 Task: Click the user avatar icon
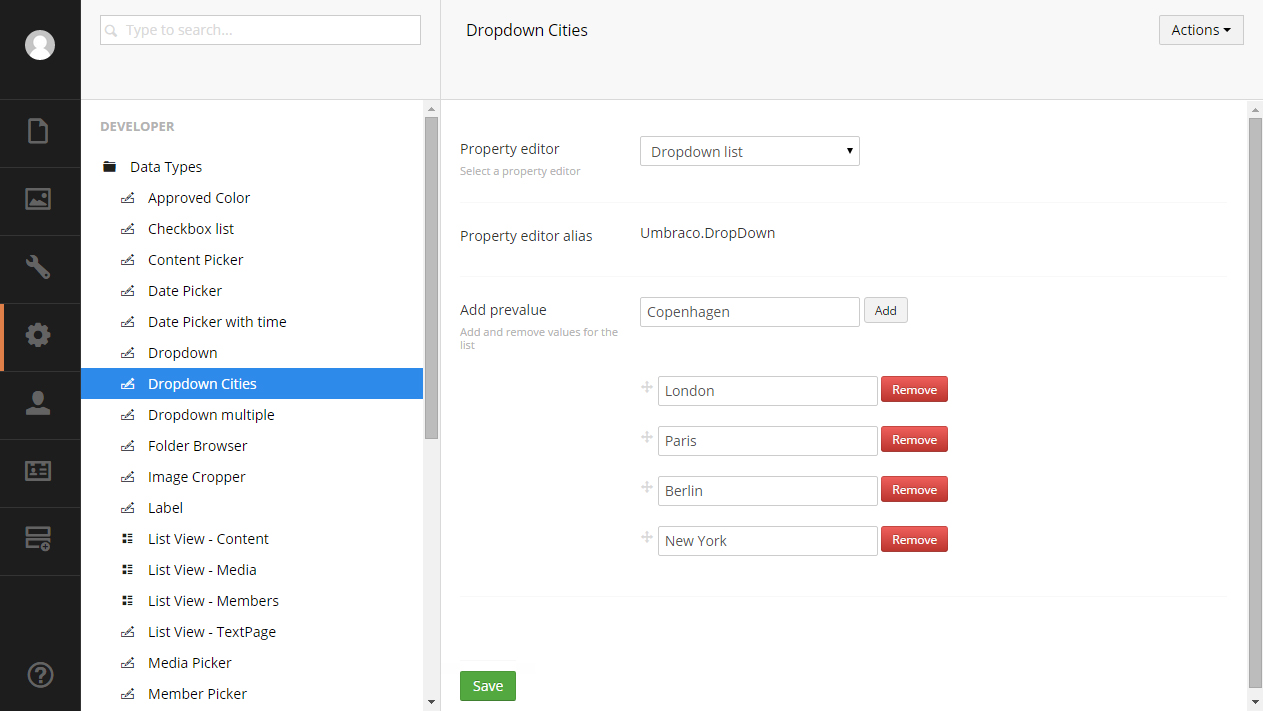click(x=40, y=45)
